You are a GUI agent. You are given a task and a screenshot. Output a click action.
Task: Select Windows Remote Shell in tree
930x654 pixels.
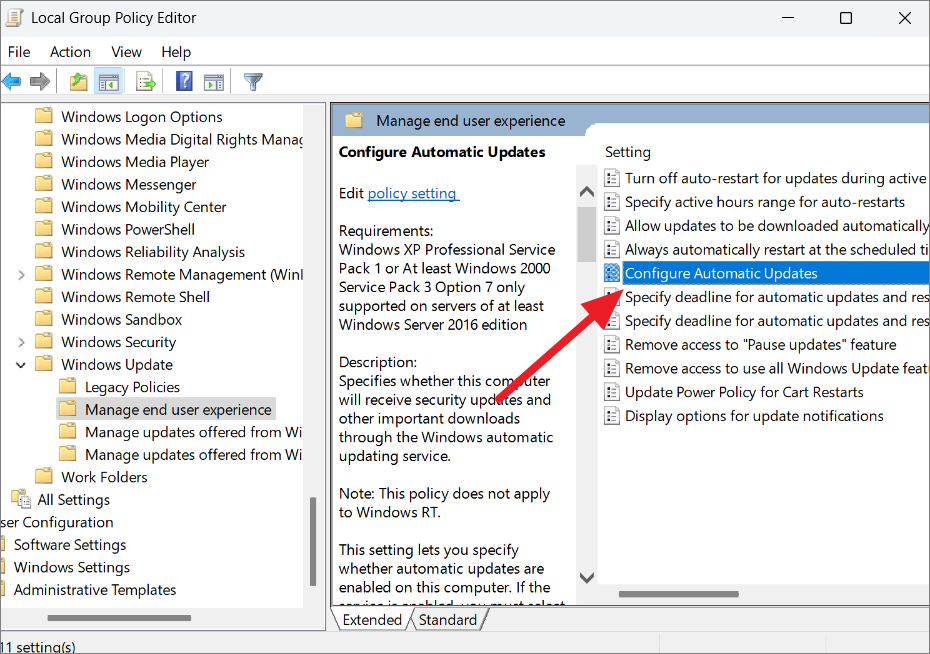point(135,297)
